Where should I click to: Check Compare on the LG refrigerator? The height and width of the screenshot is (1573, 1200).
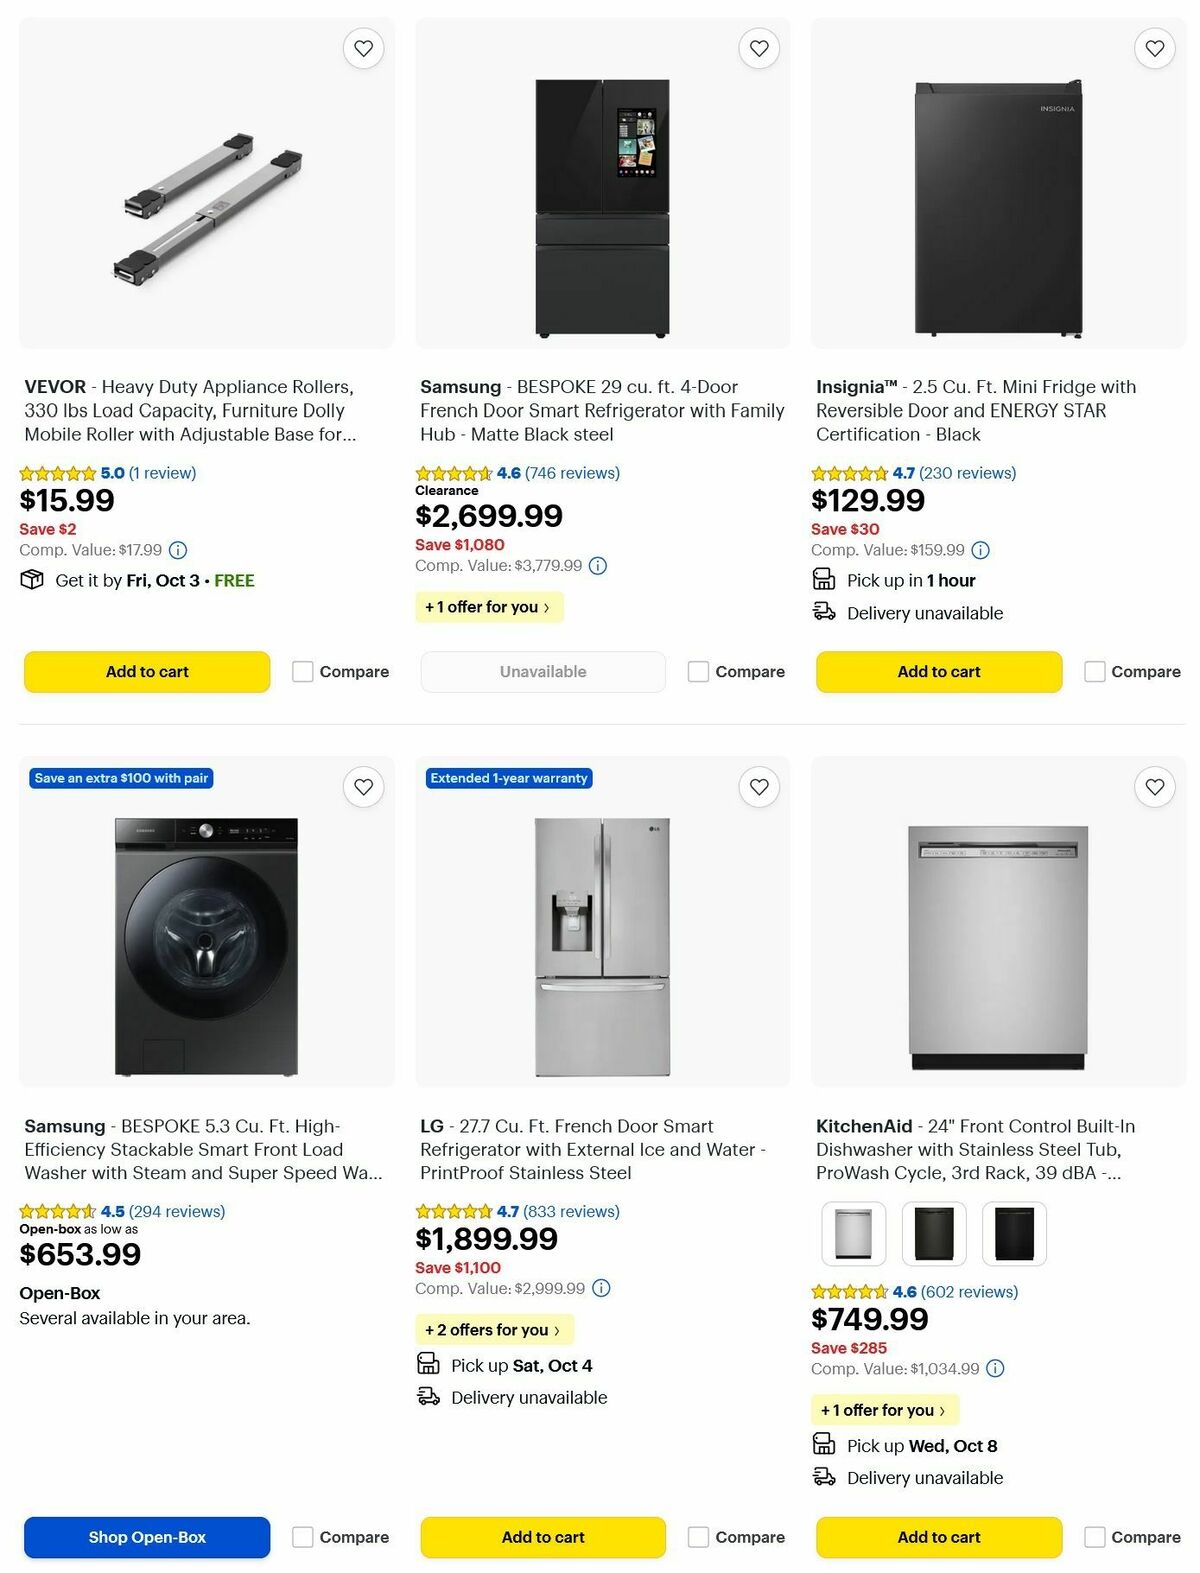point(697,1537)
